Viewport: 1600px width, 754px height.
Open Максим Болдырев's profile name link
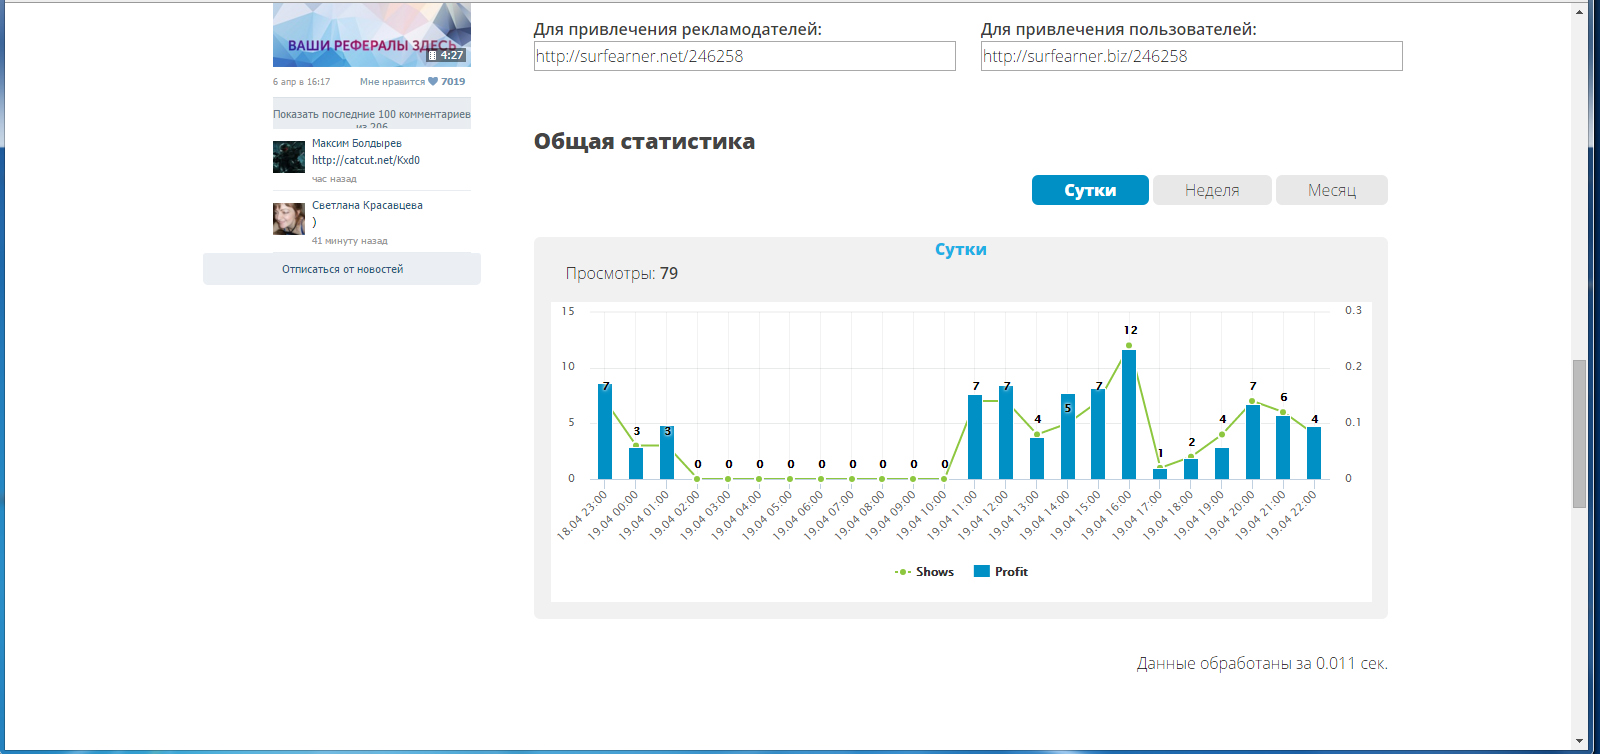357,143
